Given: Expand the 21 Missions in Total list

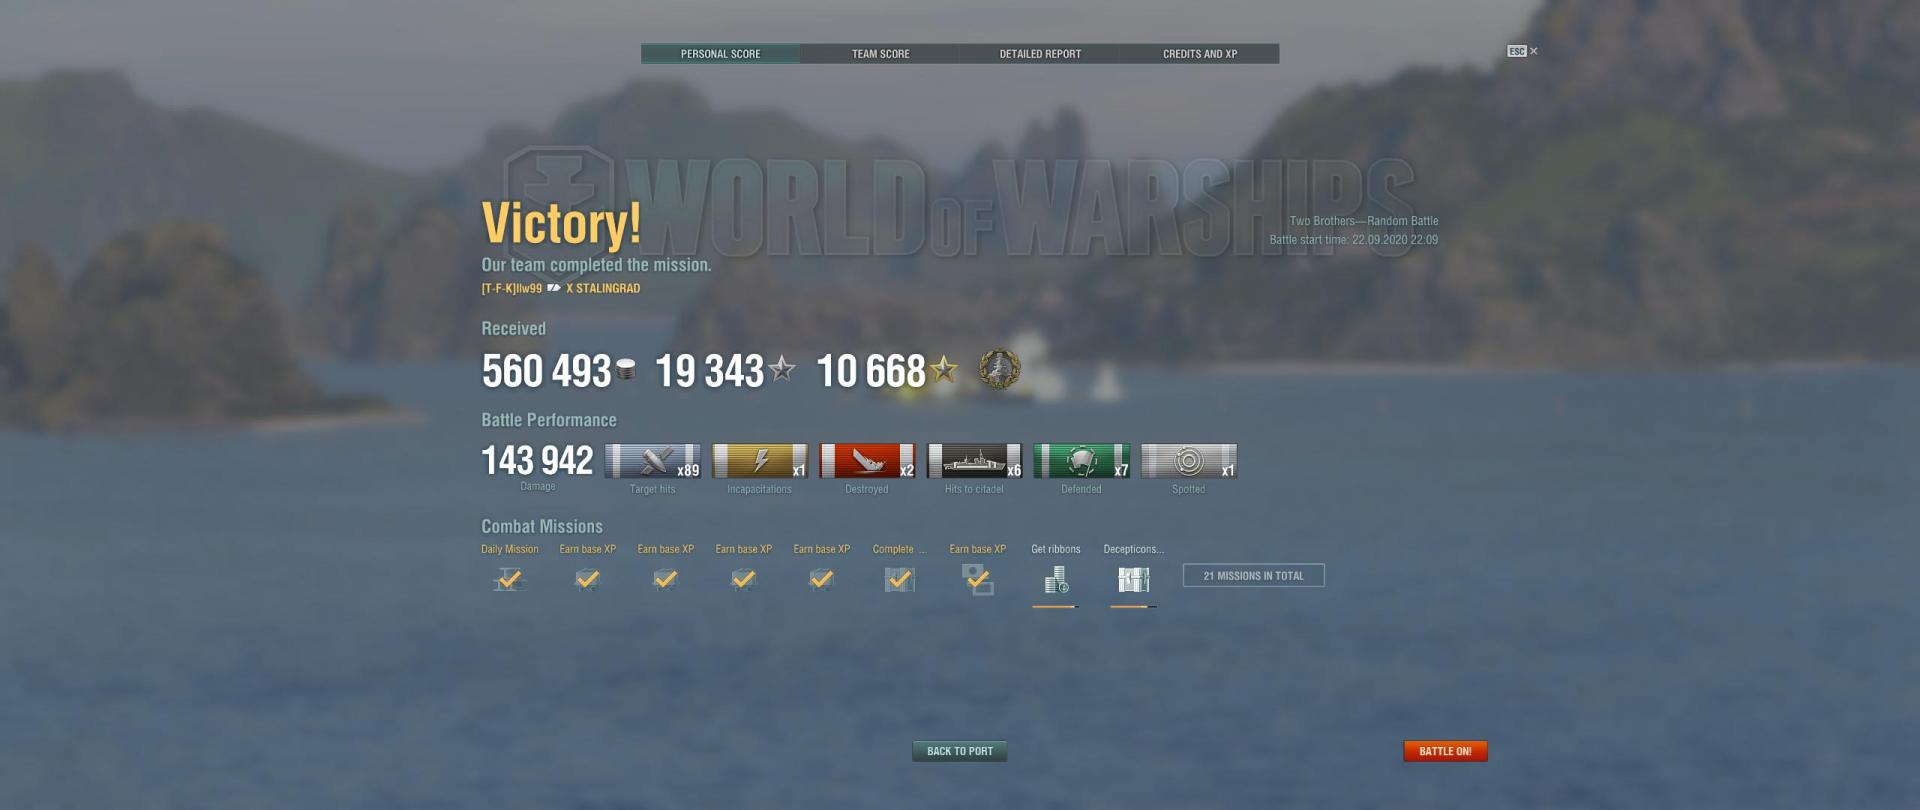Looking at the screenshot, I should tap(1253, 576).
